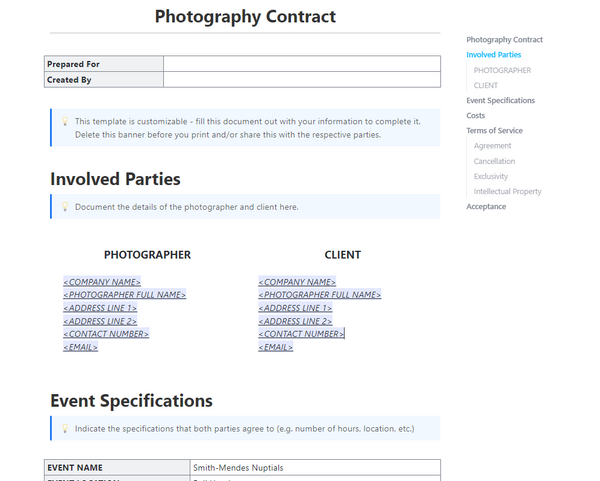Jump to Costs section via the outline
This screenshot has width=600, height=481.
point(475,116)
